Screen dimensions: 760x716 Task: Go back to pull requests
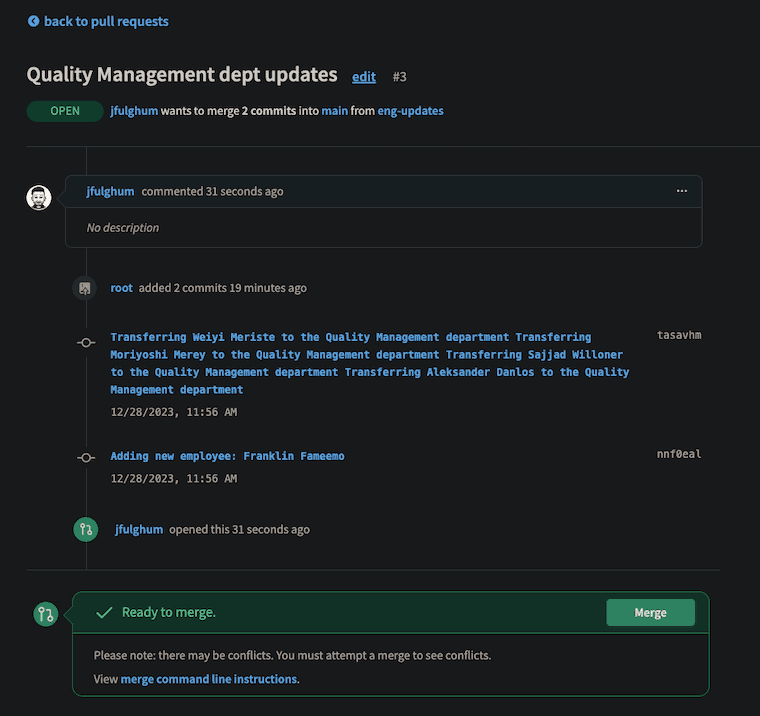tap(106, 21)
